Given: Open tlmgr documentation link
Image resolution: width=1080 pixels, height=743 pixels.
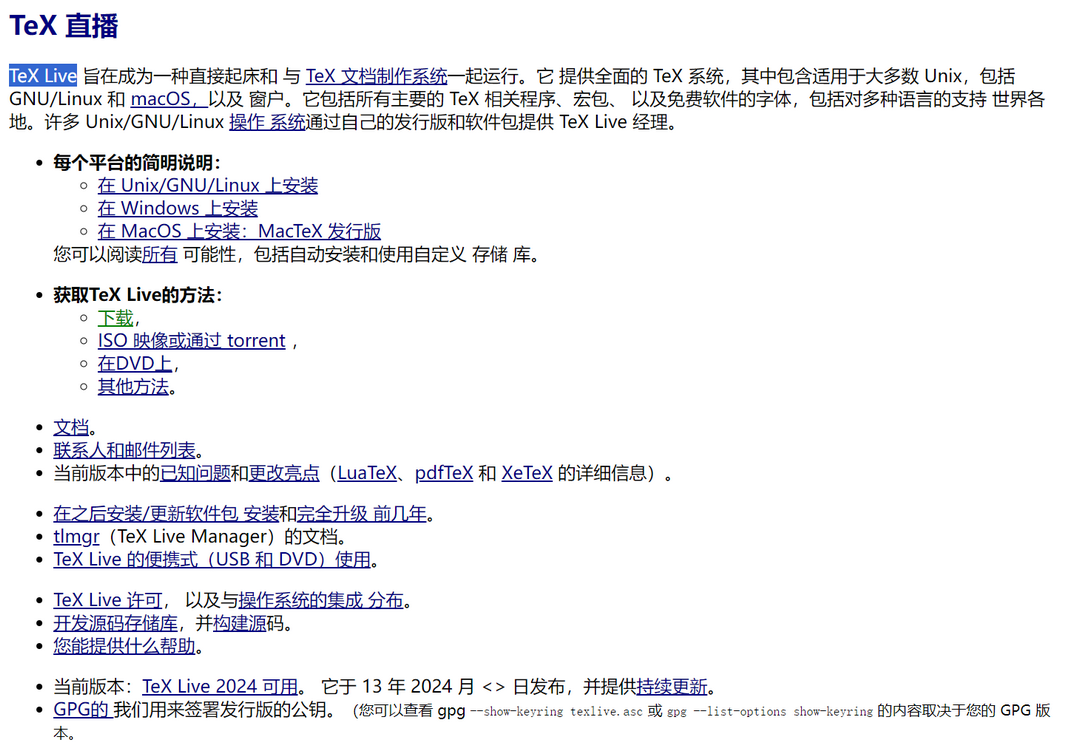Looking at the screenshot, I should click(x=76, y=537).
